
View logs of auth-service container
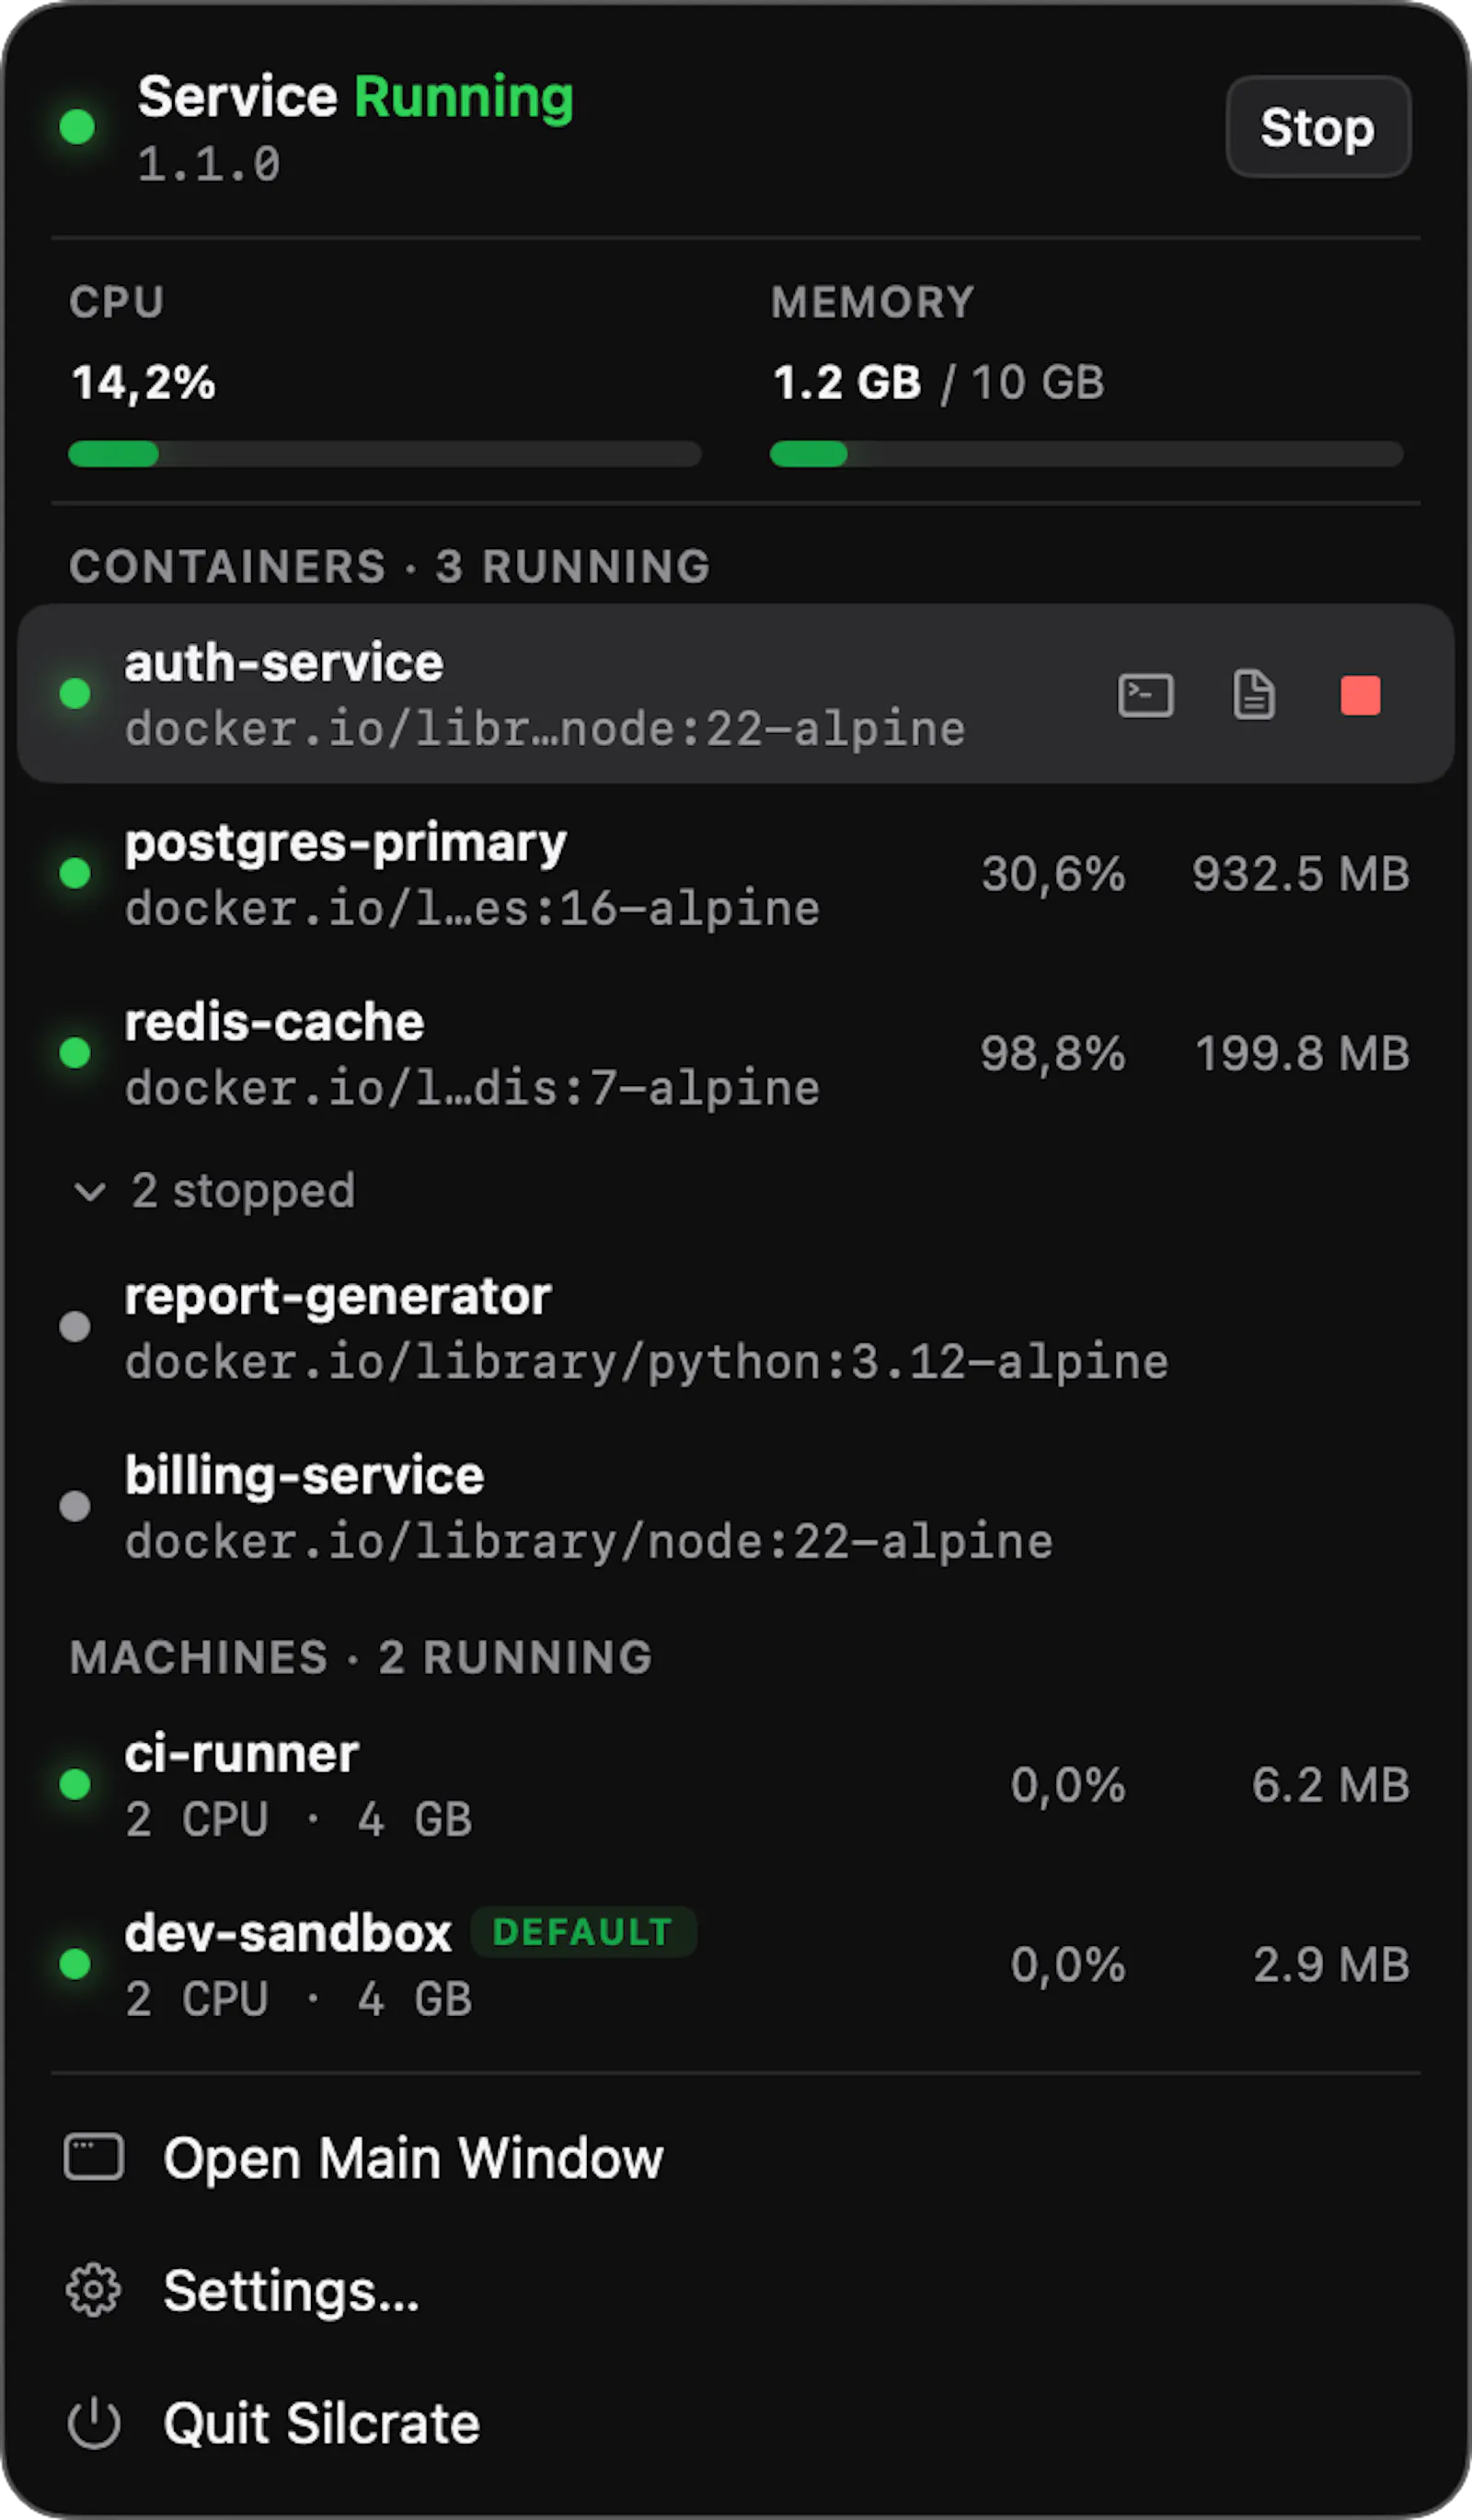click(x=1253, y=695)
